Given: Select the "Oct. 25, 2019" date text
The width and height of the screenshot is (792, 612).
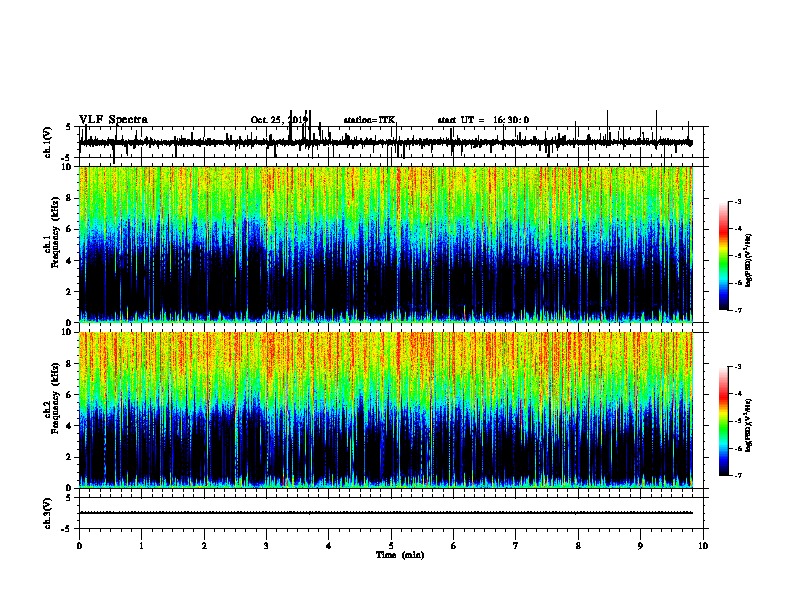Looking at the screenshot, I should (279, 120).
